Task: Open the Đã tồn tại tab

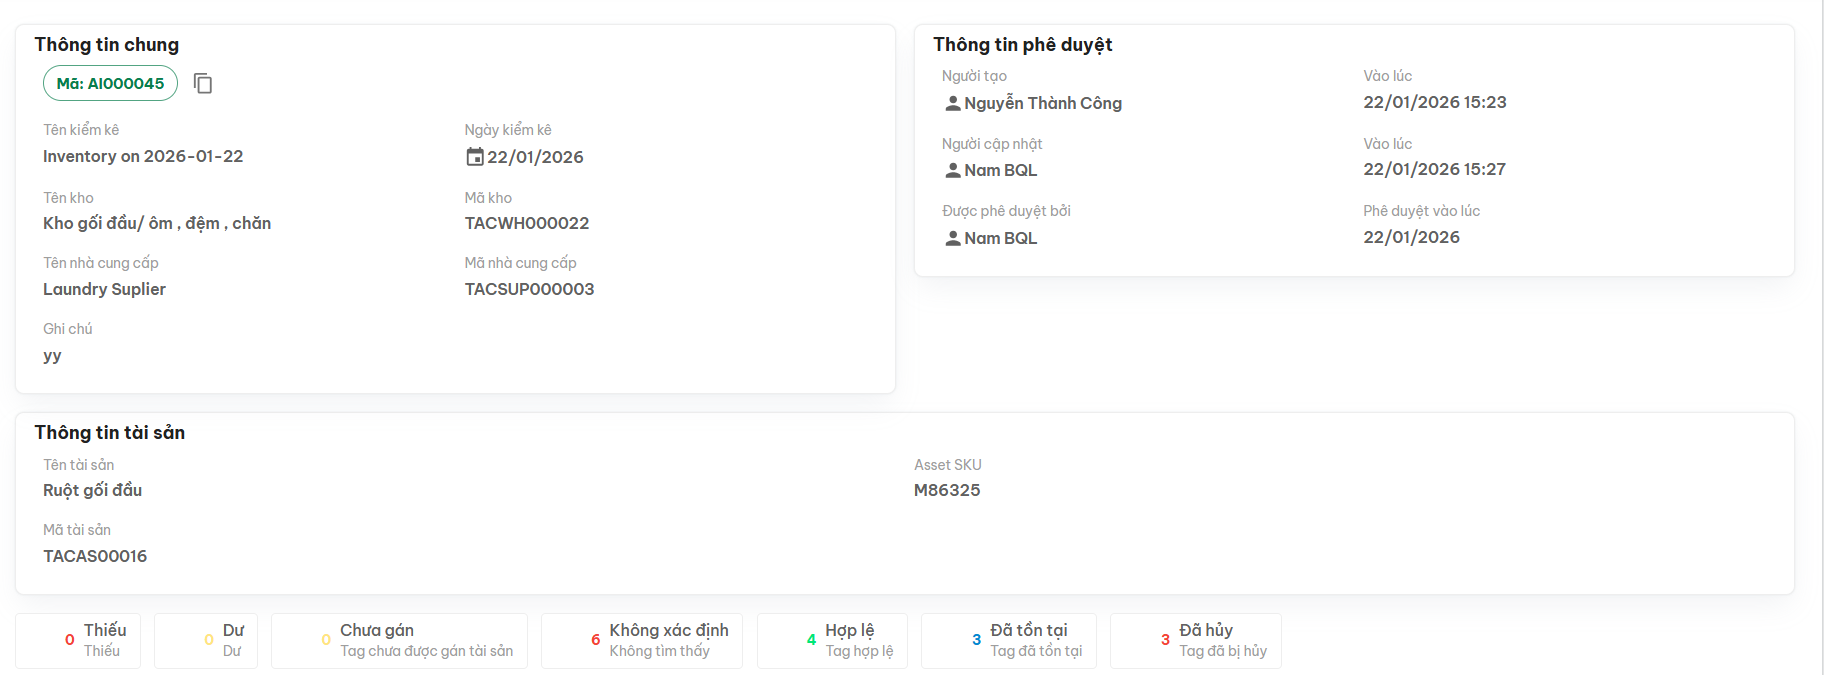Action: 1008,640
